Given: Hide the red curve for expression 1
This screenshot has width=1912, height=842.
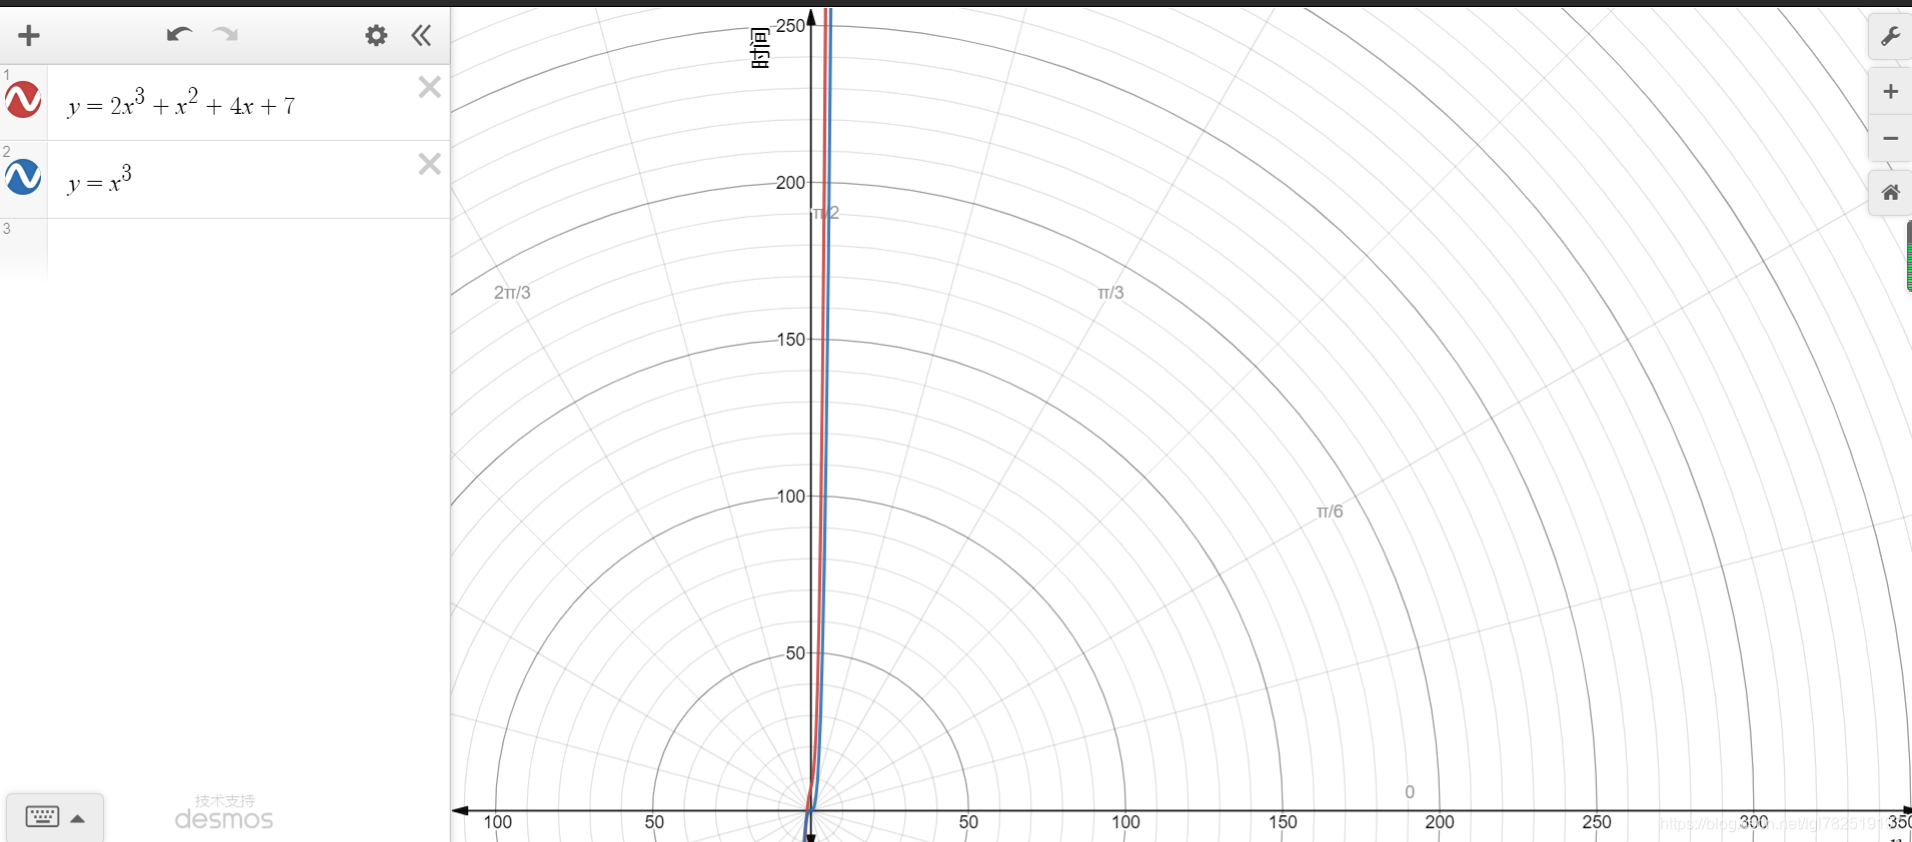Looking at the screenshot, I should tap(23, 100).
